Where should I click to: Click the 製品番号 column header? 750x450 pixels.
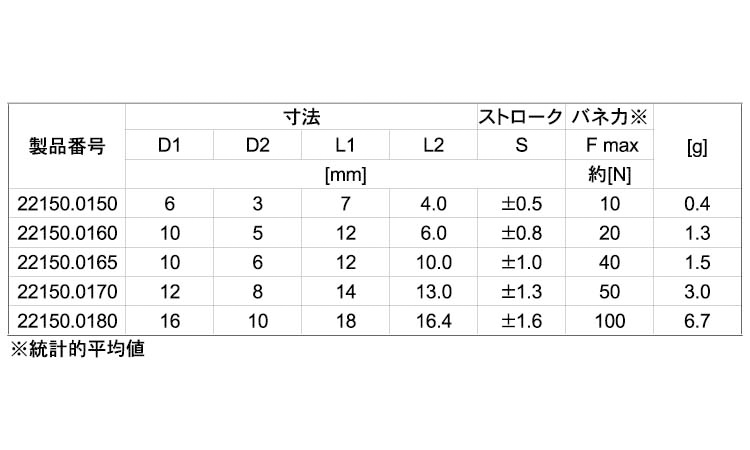(x=66, y=146)
